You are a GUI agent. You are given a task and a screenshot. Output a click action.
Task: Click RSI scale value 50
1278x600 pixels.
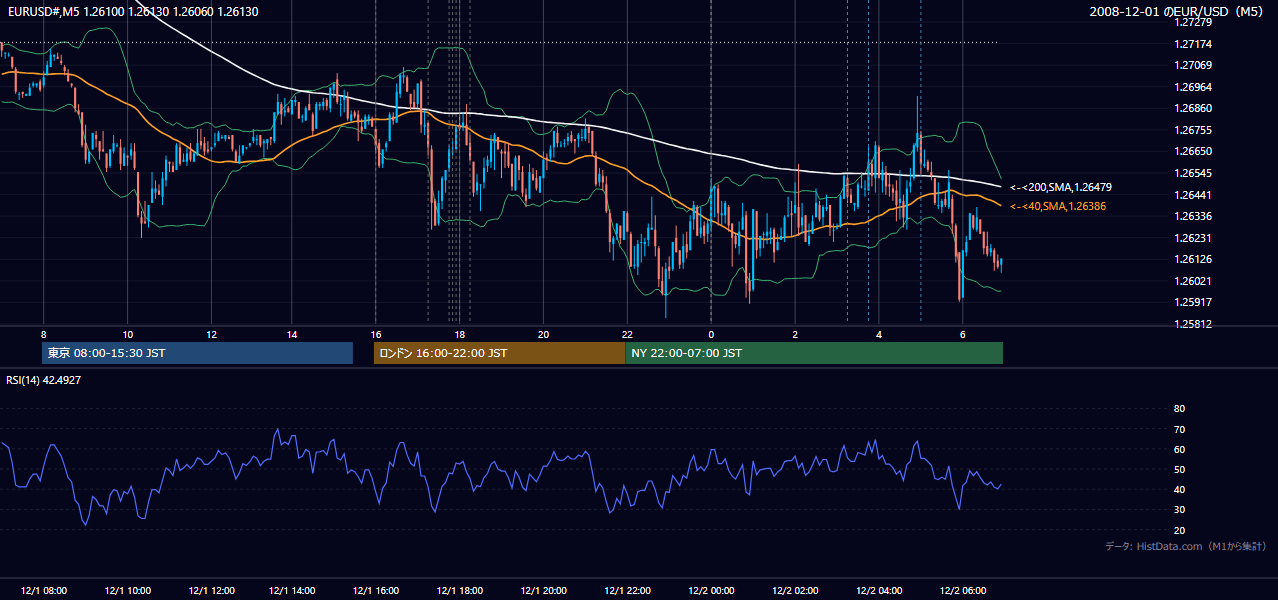pyautogui.click(x=1179, y=469)
